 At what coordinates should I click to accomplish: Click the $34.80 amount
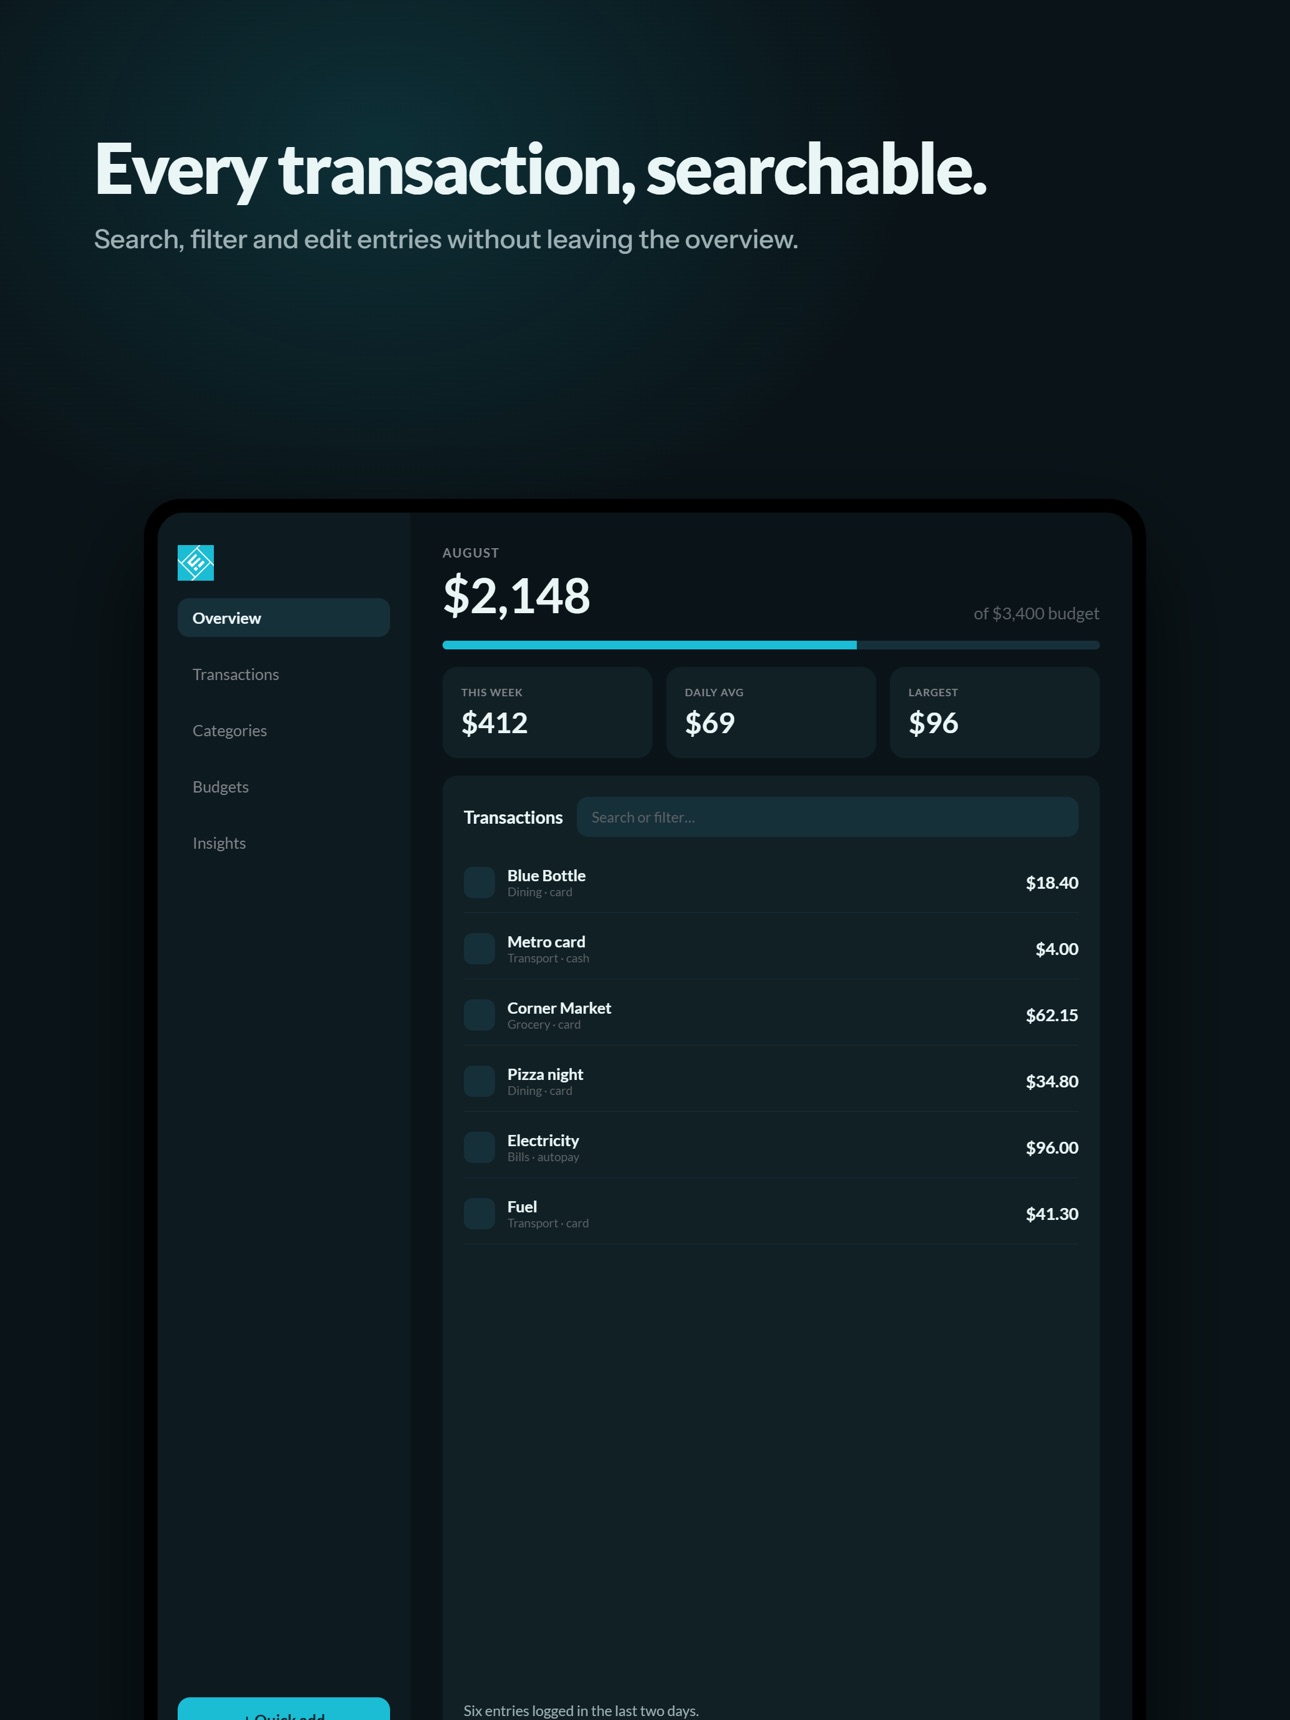click(x=1052, y=1081)
